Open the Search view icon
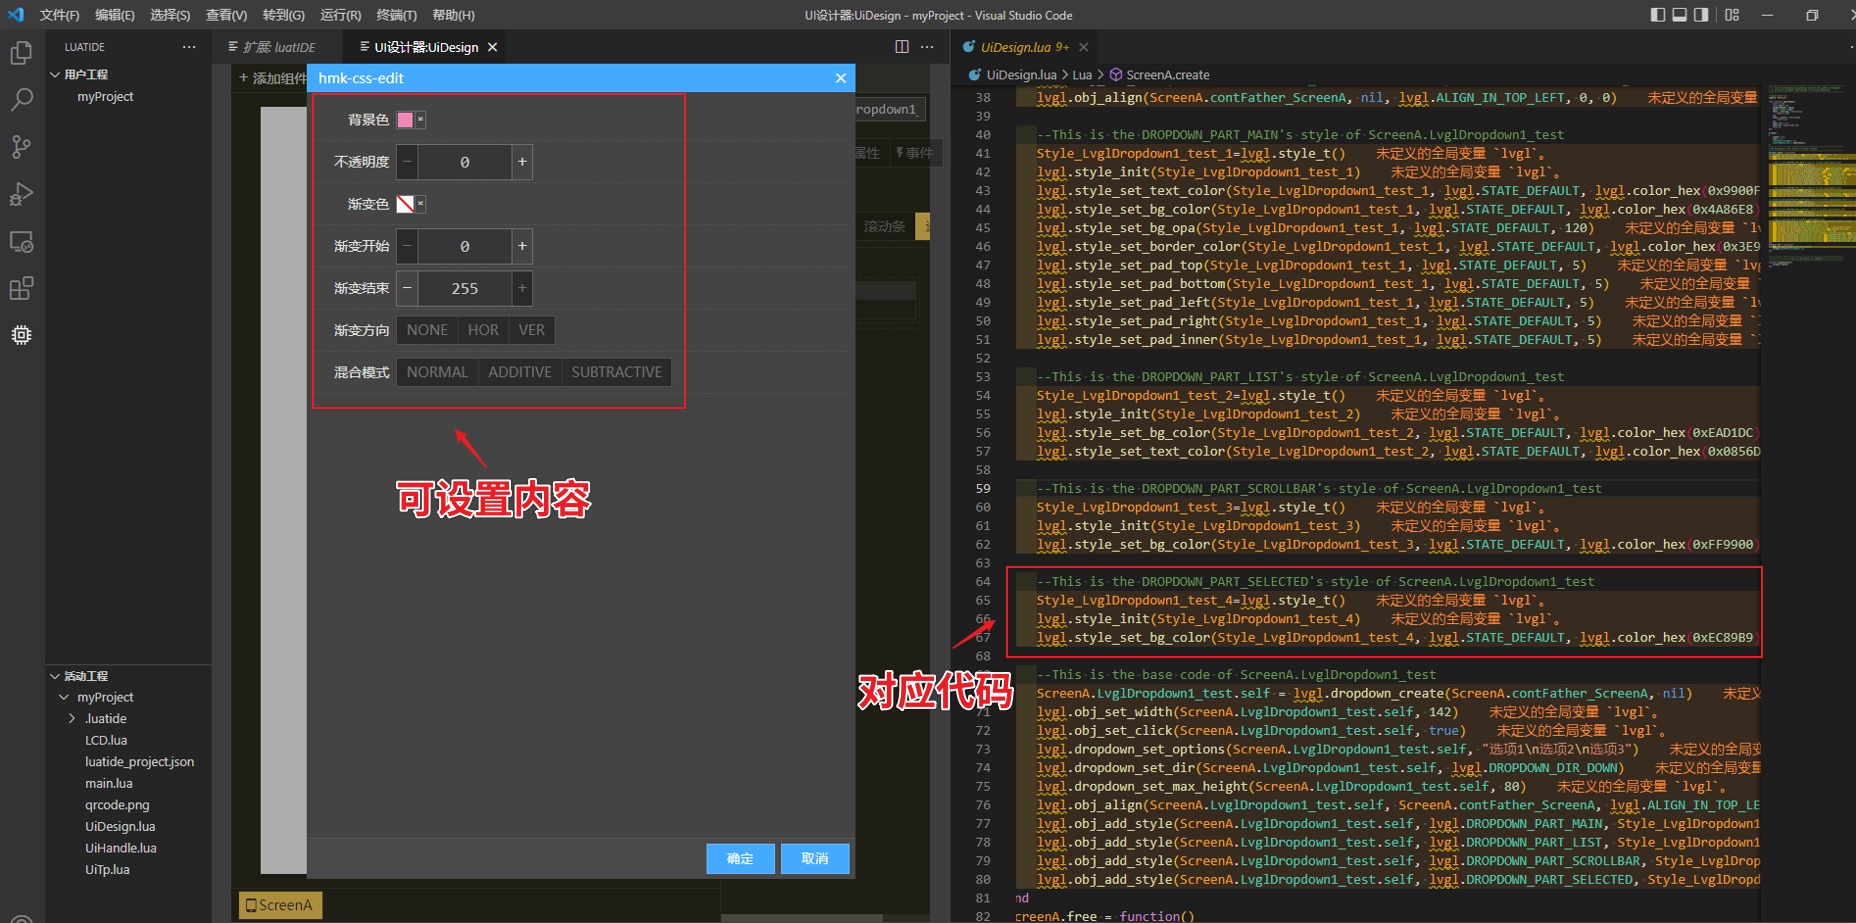The height and width of the screenshot is (923, 1856). click(21, 99)
